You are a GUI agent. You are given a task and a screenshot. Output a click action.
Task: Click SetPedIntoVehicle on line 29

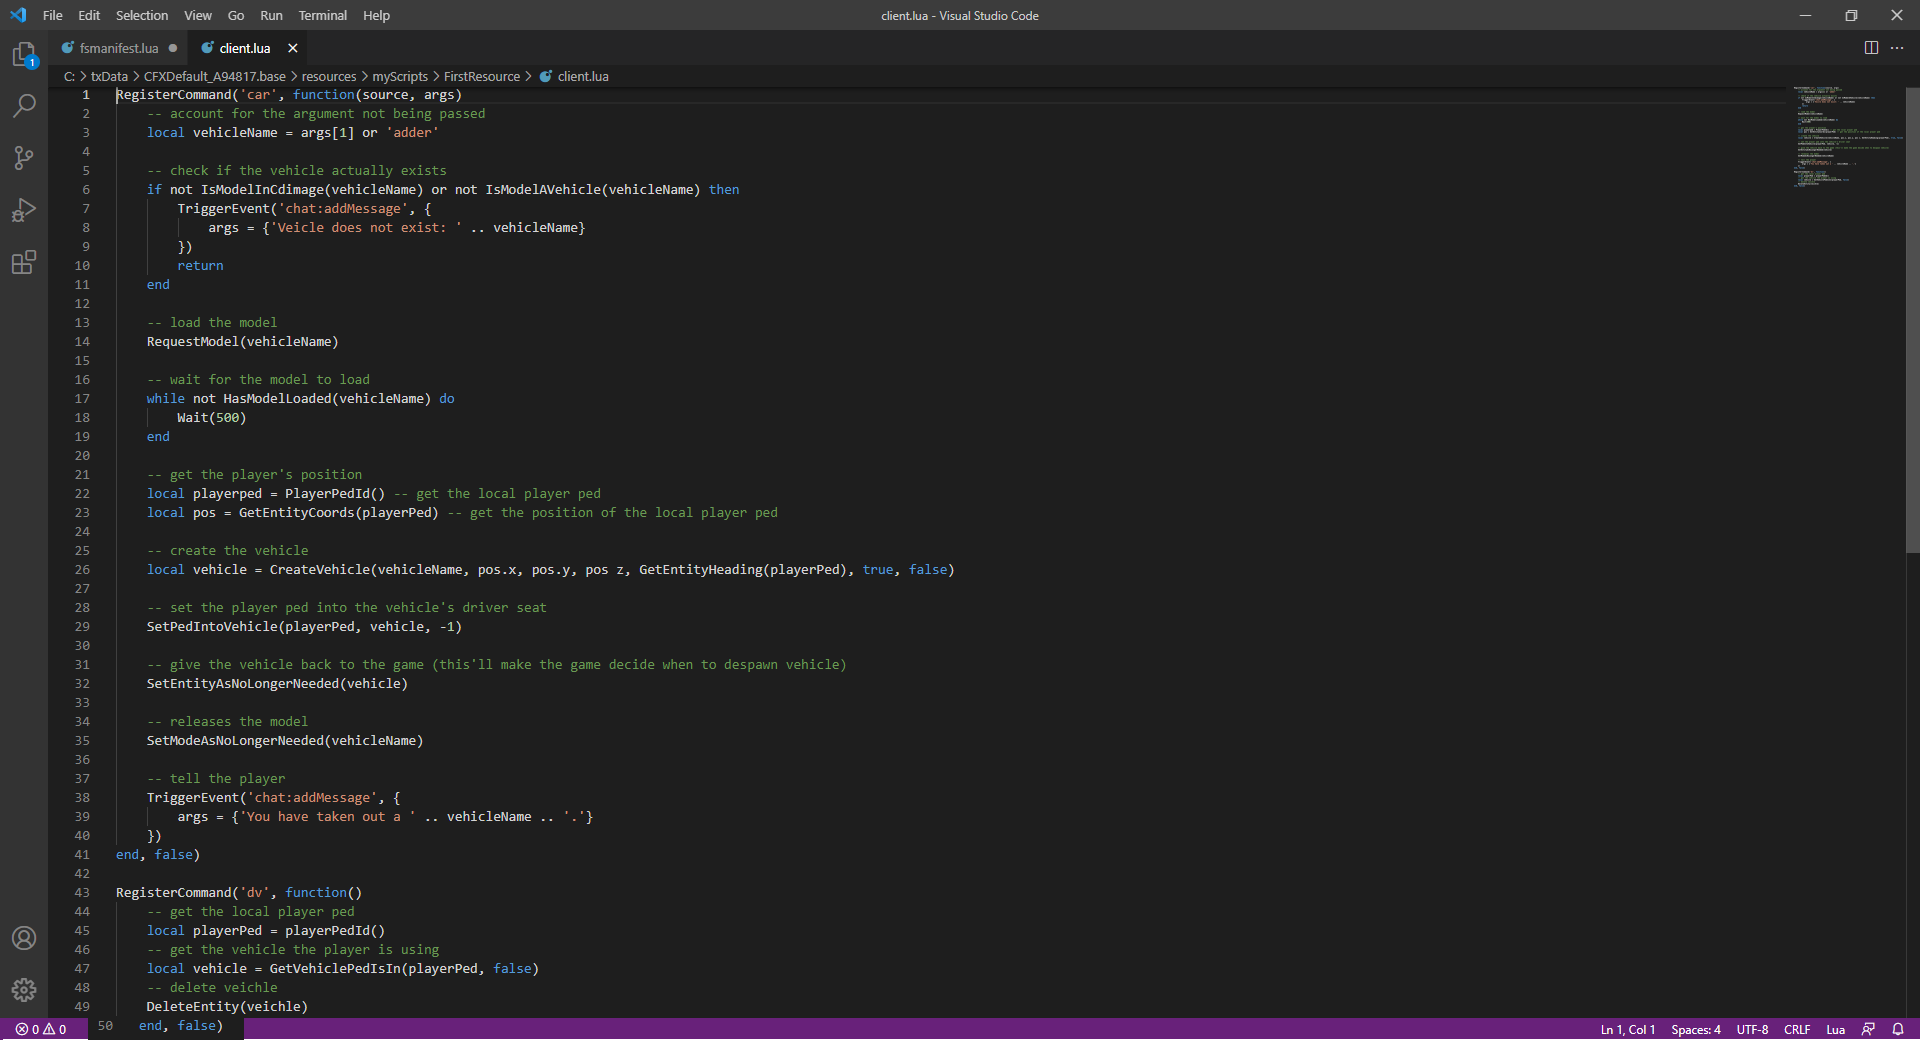coord(212,626)
